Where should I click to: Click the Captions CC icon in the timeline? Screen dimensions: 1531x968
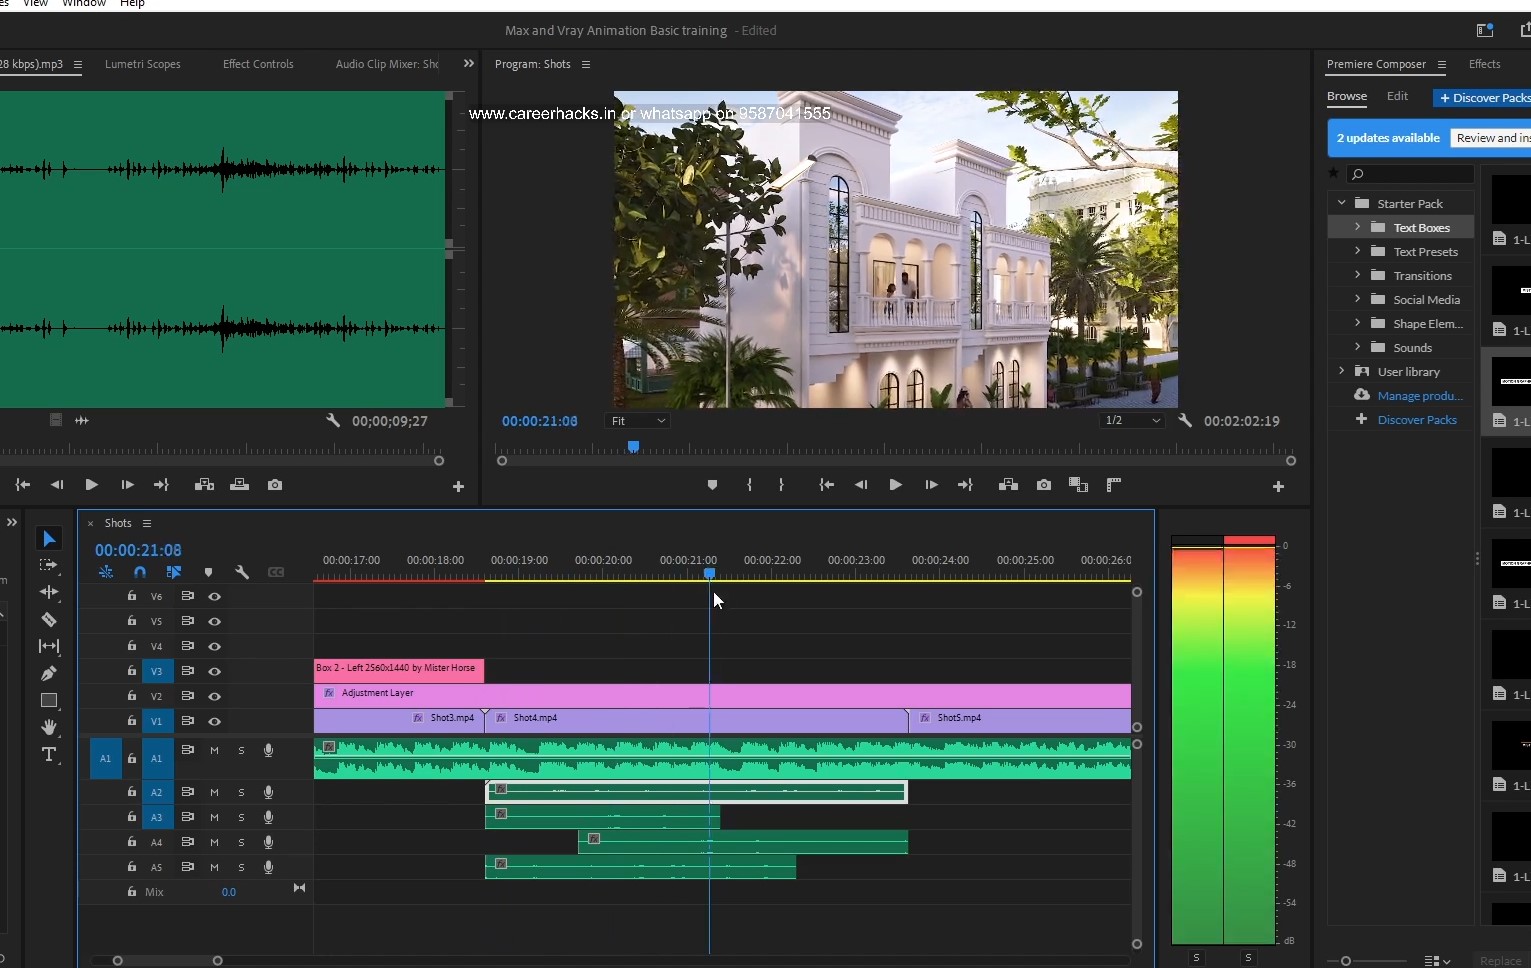click(x=277, y=571)
